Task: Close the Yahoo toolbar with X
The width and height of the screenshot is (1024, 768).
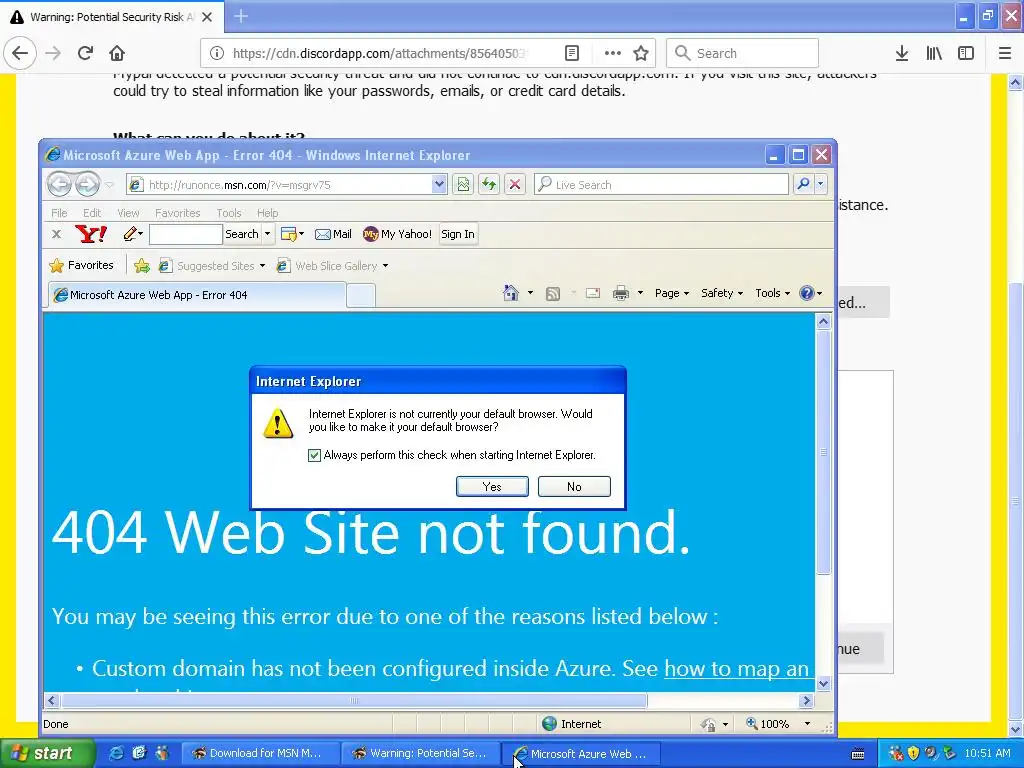Action: click(56, 234)
